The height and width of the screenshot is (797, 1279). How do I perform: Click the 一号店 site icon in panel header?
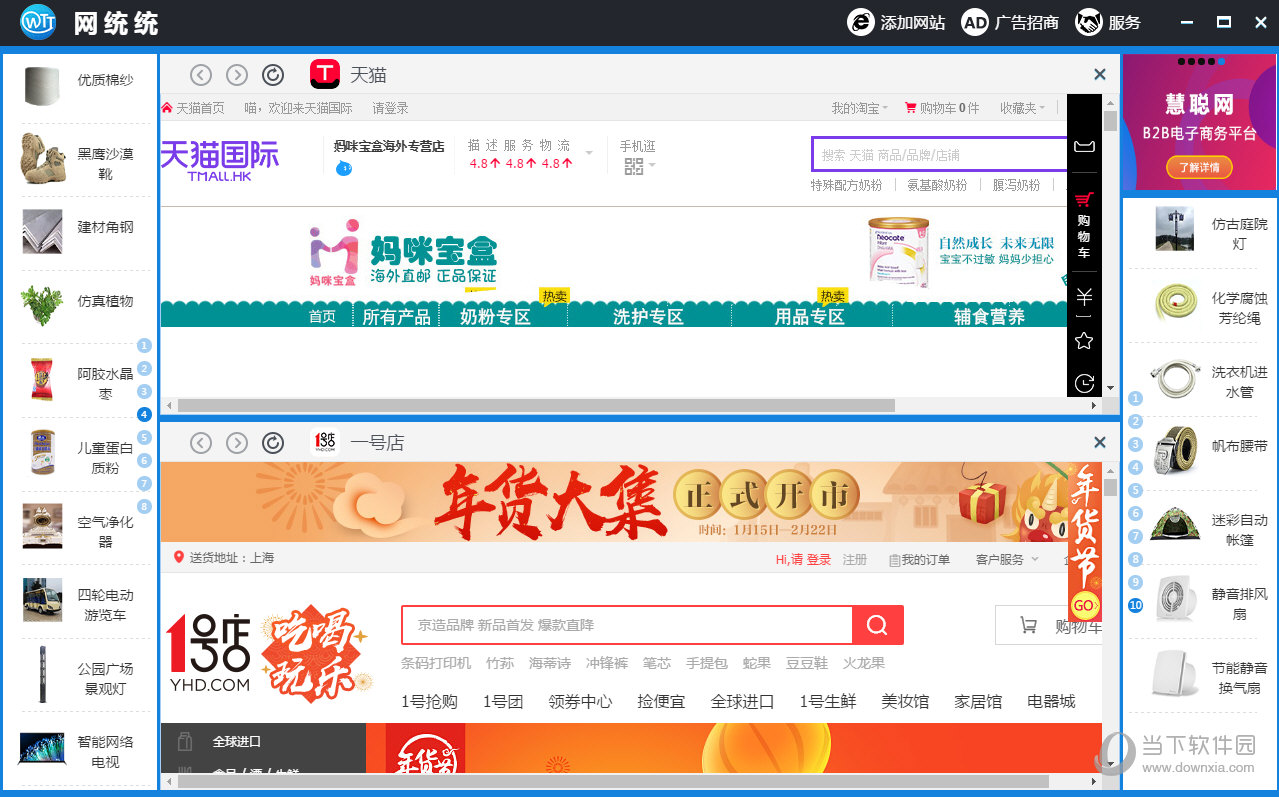[x=325, y=442]
